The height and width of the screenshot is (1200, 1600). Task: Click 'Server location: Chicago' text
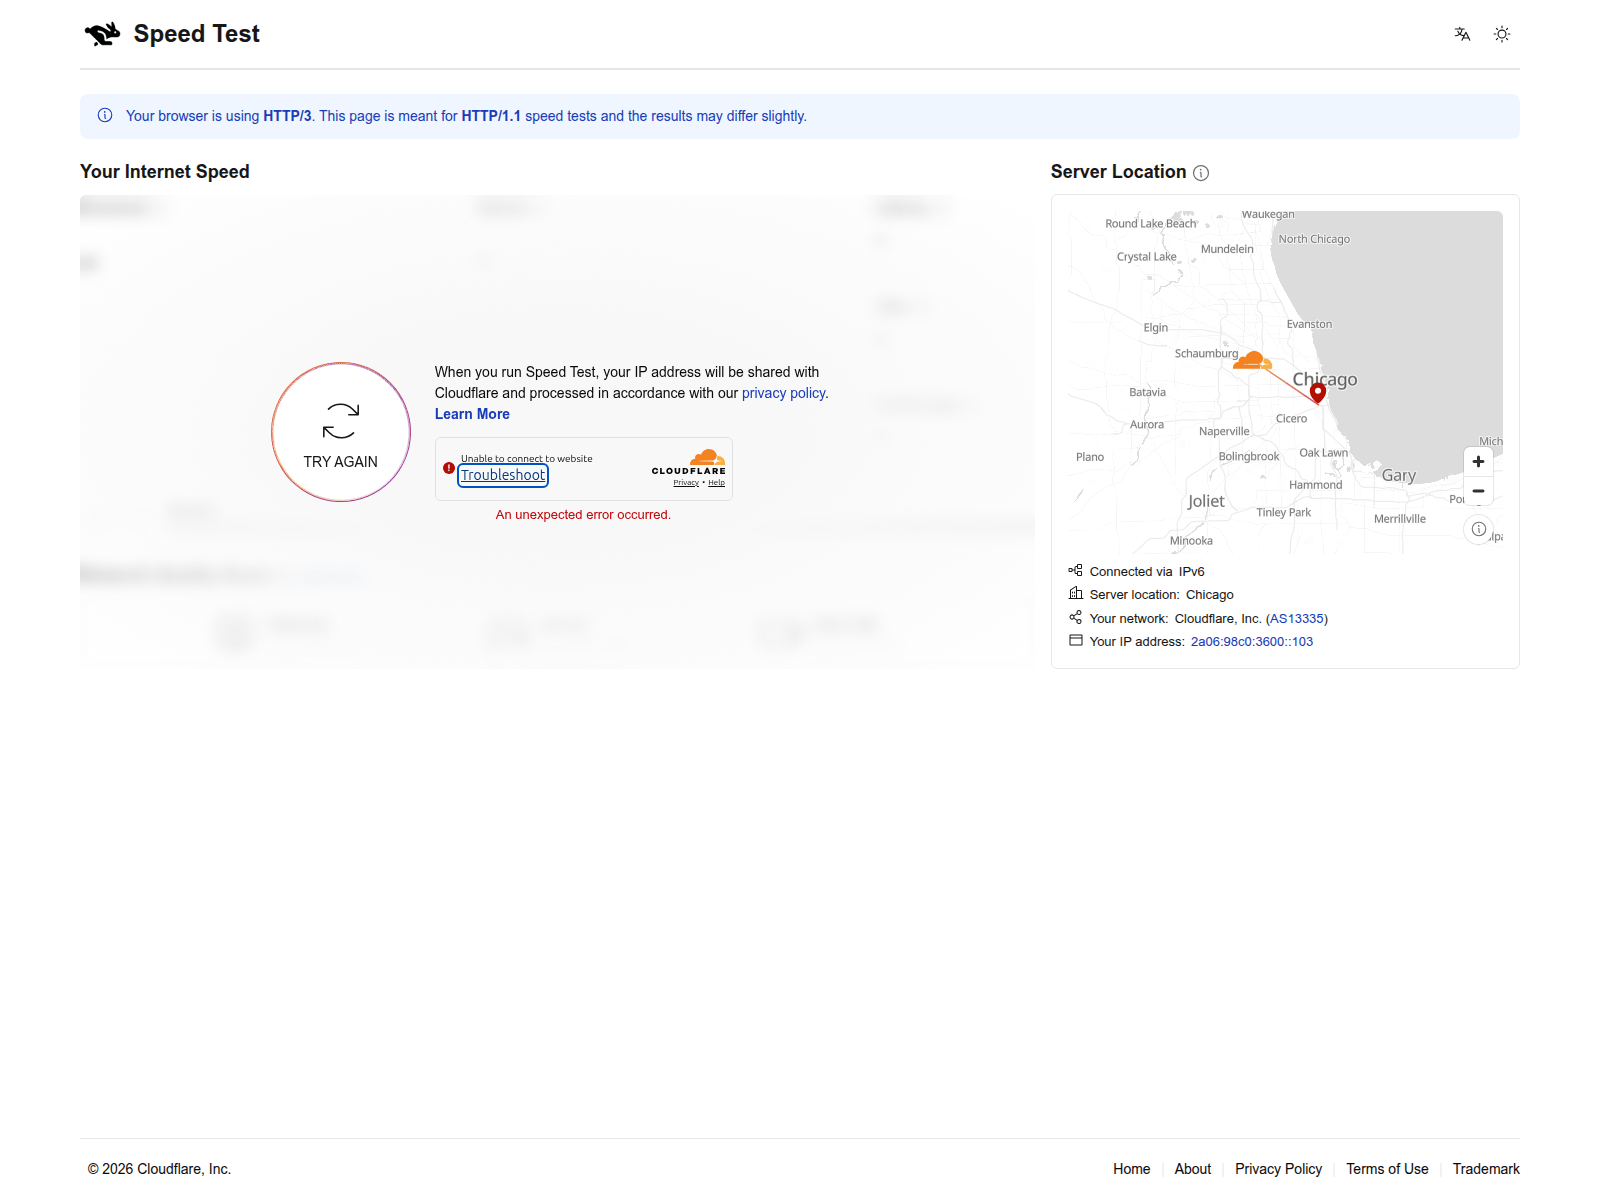point(1161,595)
